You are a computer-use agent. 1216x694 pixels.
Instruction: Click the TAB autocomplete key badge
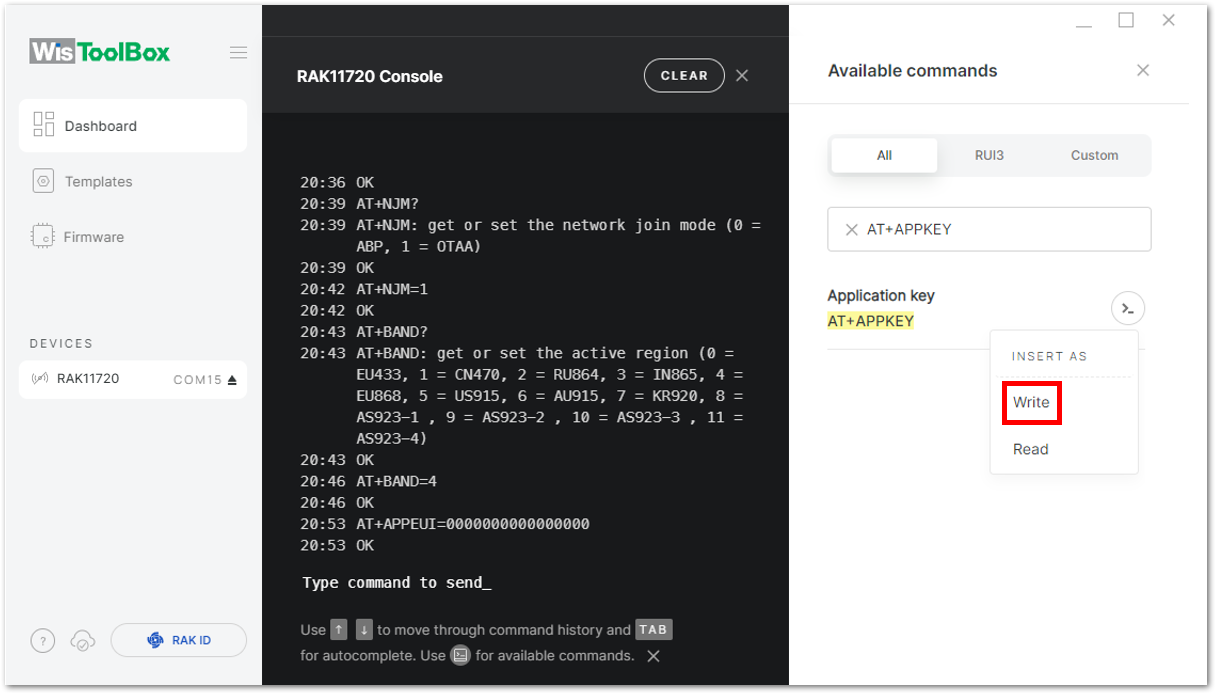(653, 630)
